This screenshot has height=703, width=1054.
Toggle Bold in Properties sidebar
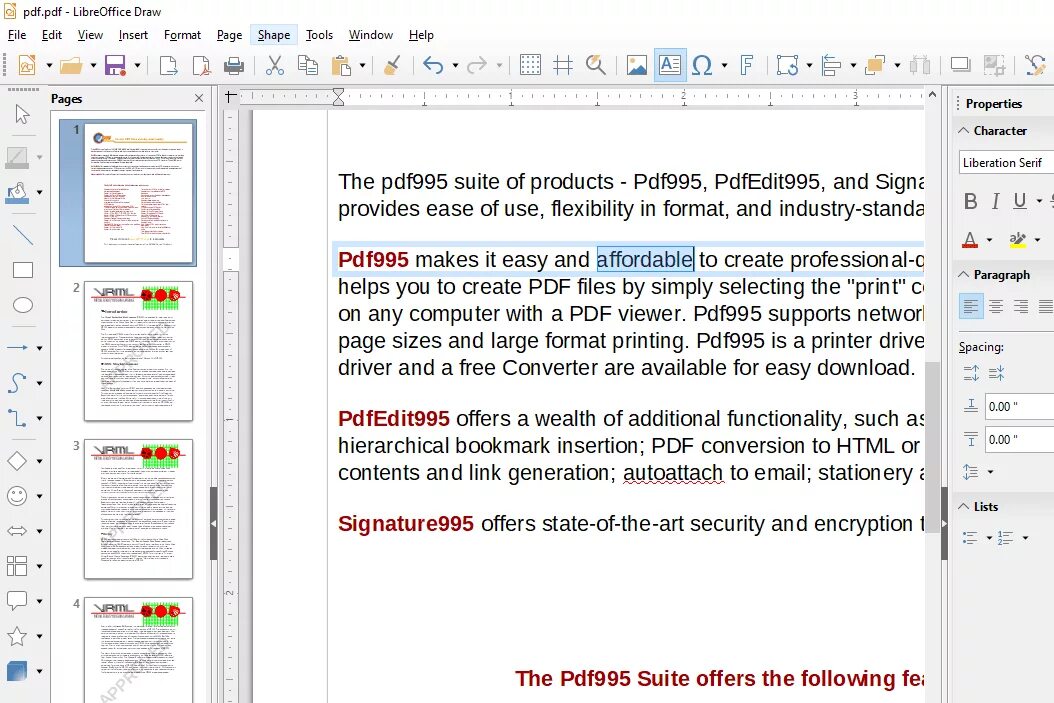pyautogui.click(x=970, y=201)
